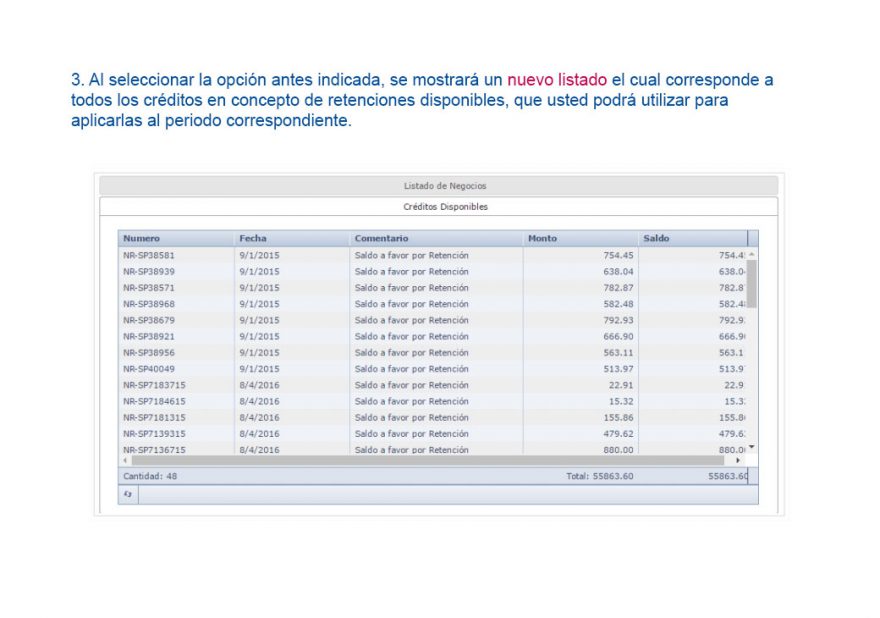Screen dimensions: 880x618
Task: Click the Total: 55863.60 footer value
Action: [599, 477]
